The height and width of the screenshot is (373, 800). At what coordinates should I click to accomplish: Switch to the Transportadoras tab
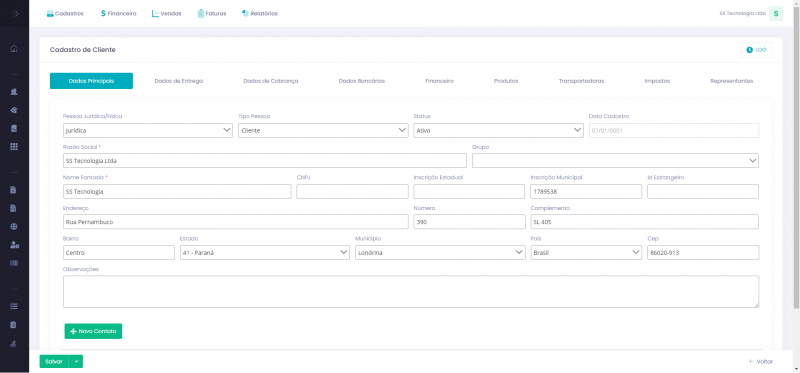[582, 81]
